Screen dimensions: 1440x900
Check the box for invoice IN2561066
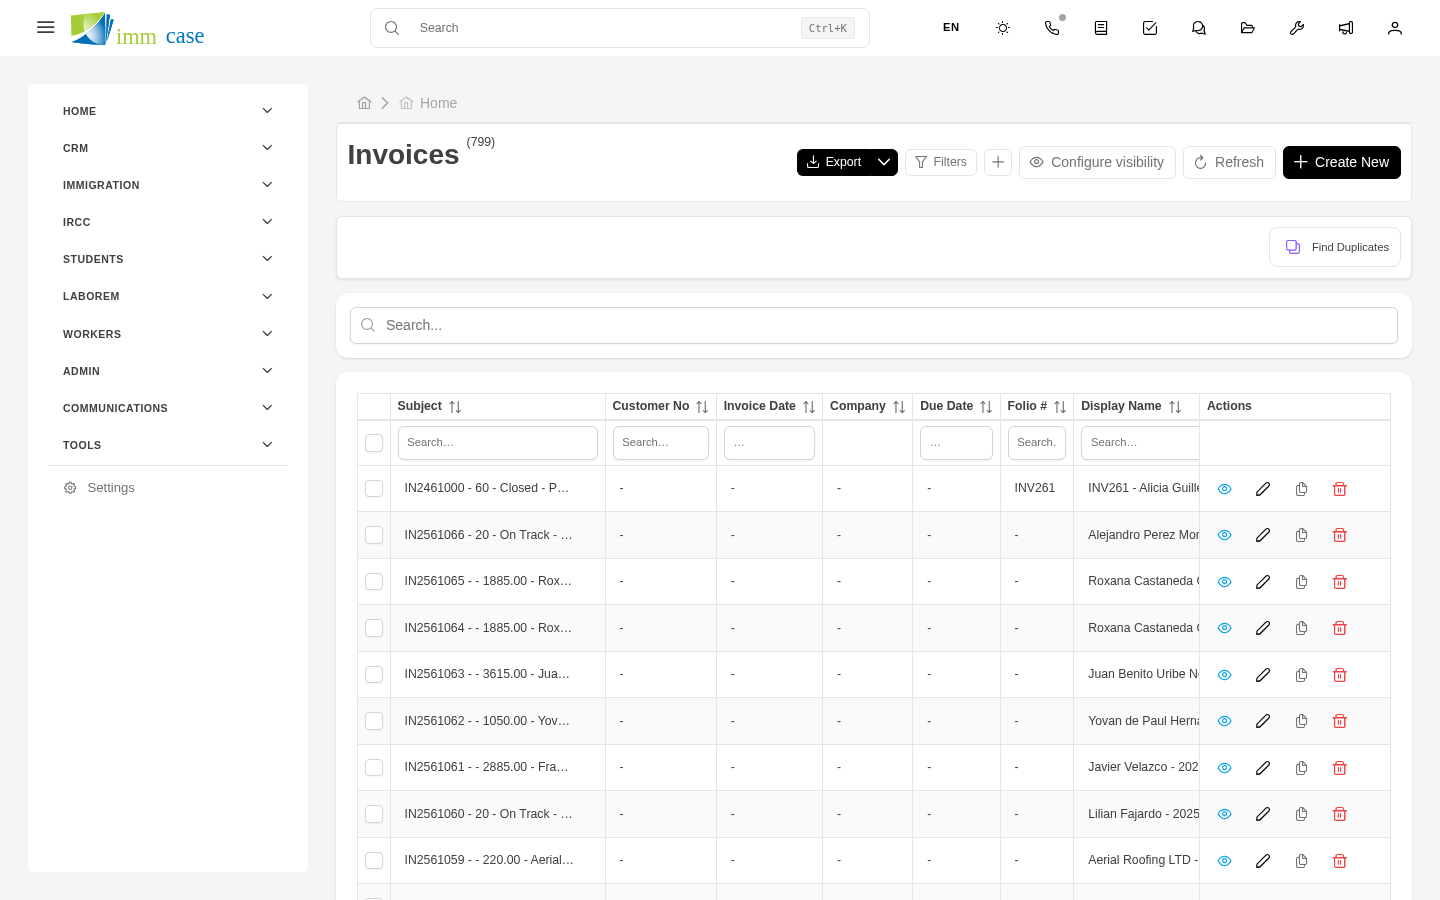(x=374, y=535)
